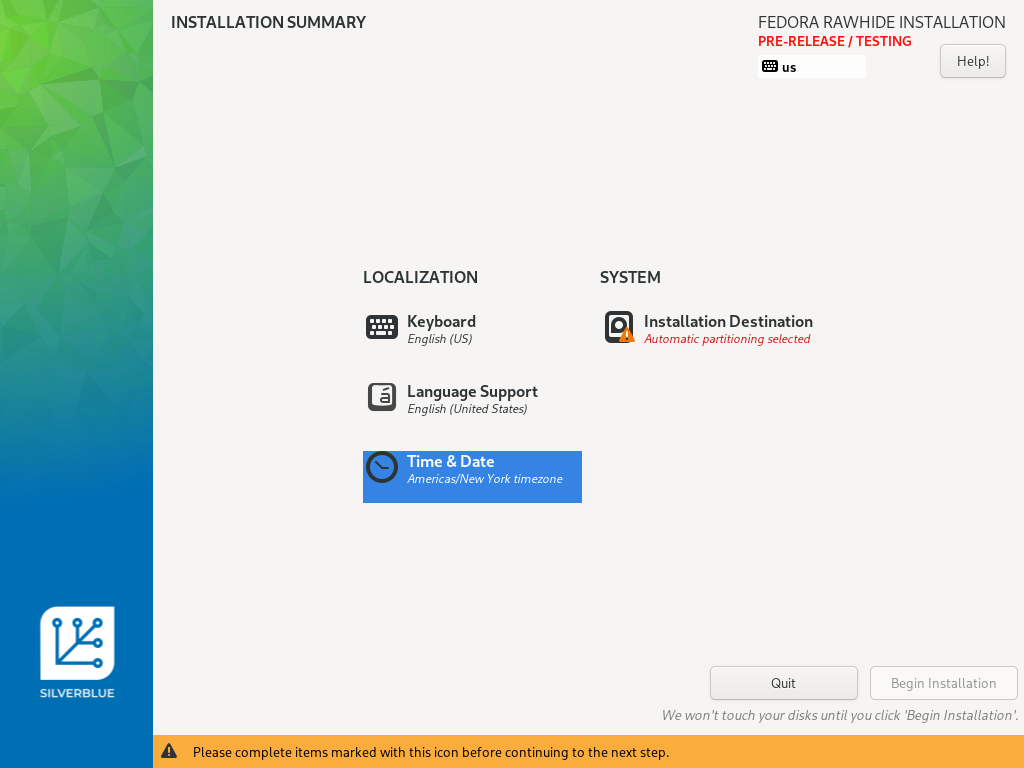Viewport: 1024px width, 768px height.
Task: Open the Time & Date title
Action: tap(451, 461)
